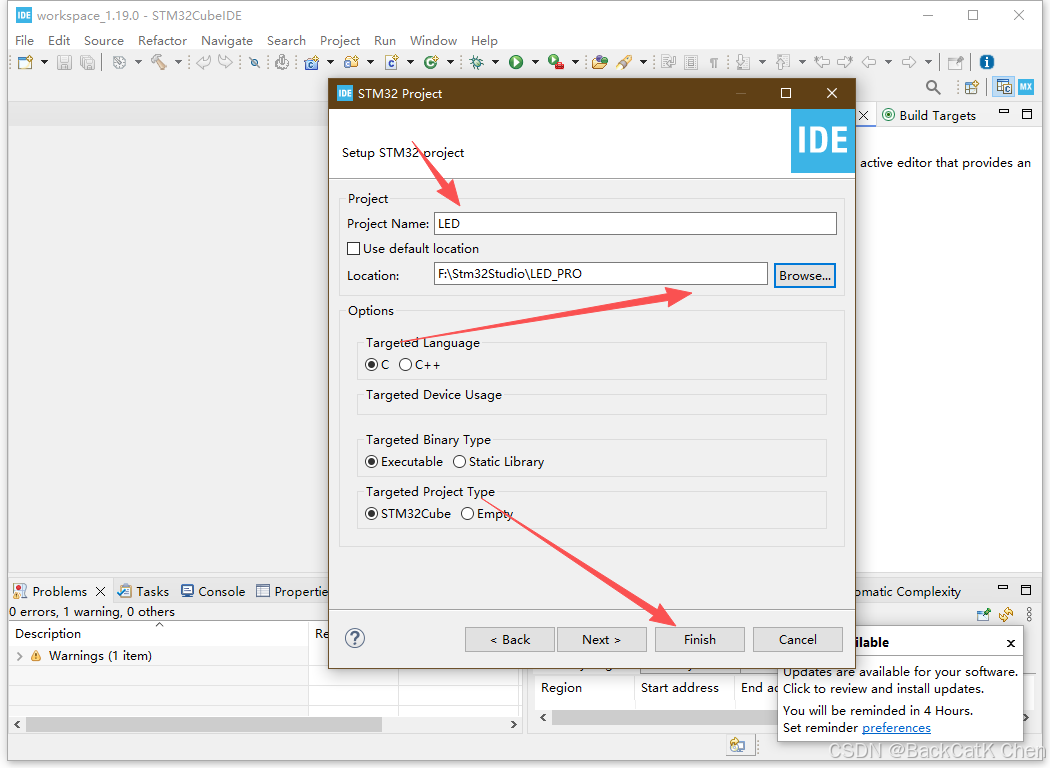Viewport: 1050px width, 768px height.
Task: Click the < Back button
Action: [510, 639]
